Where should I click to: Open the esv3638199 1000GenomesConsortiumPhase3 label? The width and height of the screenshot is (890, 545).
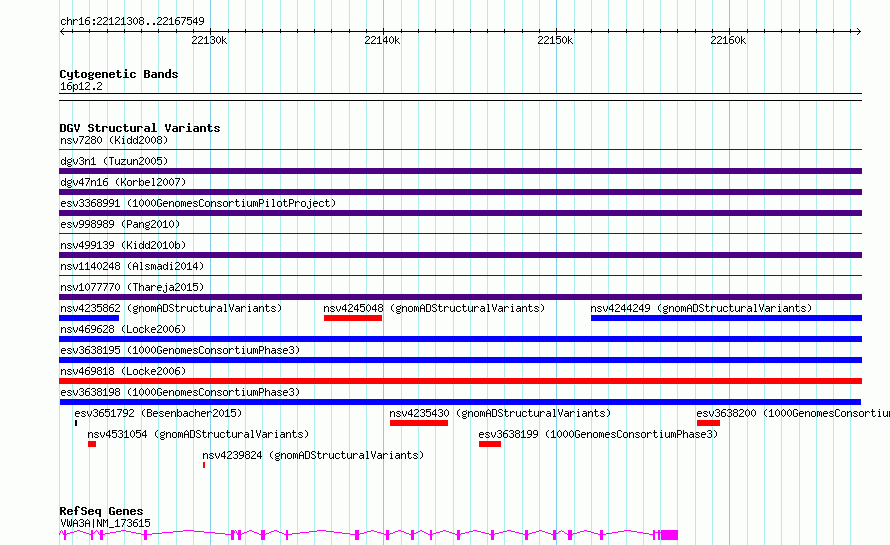[x=598, y=434]
